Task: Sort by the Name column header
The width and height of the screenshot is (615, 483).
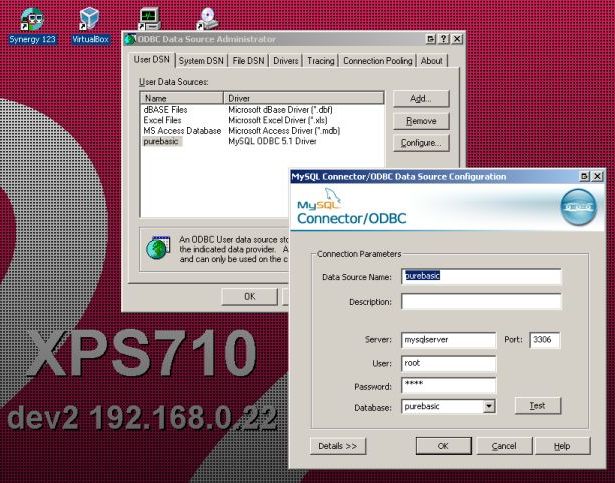Action: tap(182, 98)
